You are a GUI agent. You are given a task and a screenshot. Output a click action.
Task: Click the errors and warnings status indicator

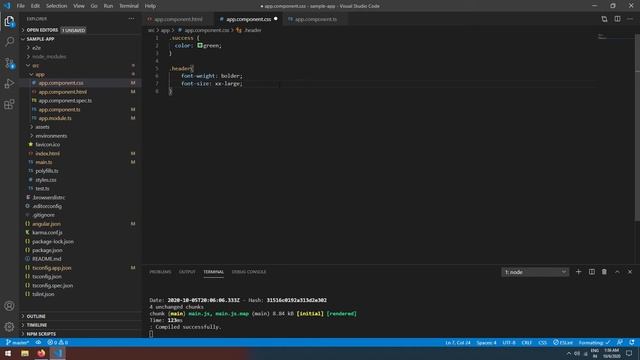(58, 342)
